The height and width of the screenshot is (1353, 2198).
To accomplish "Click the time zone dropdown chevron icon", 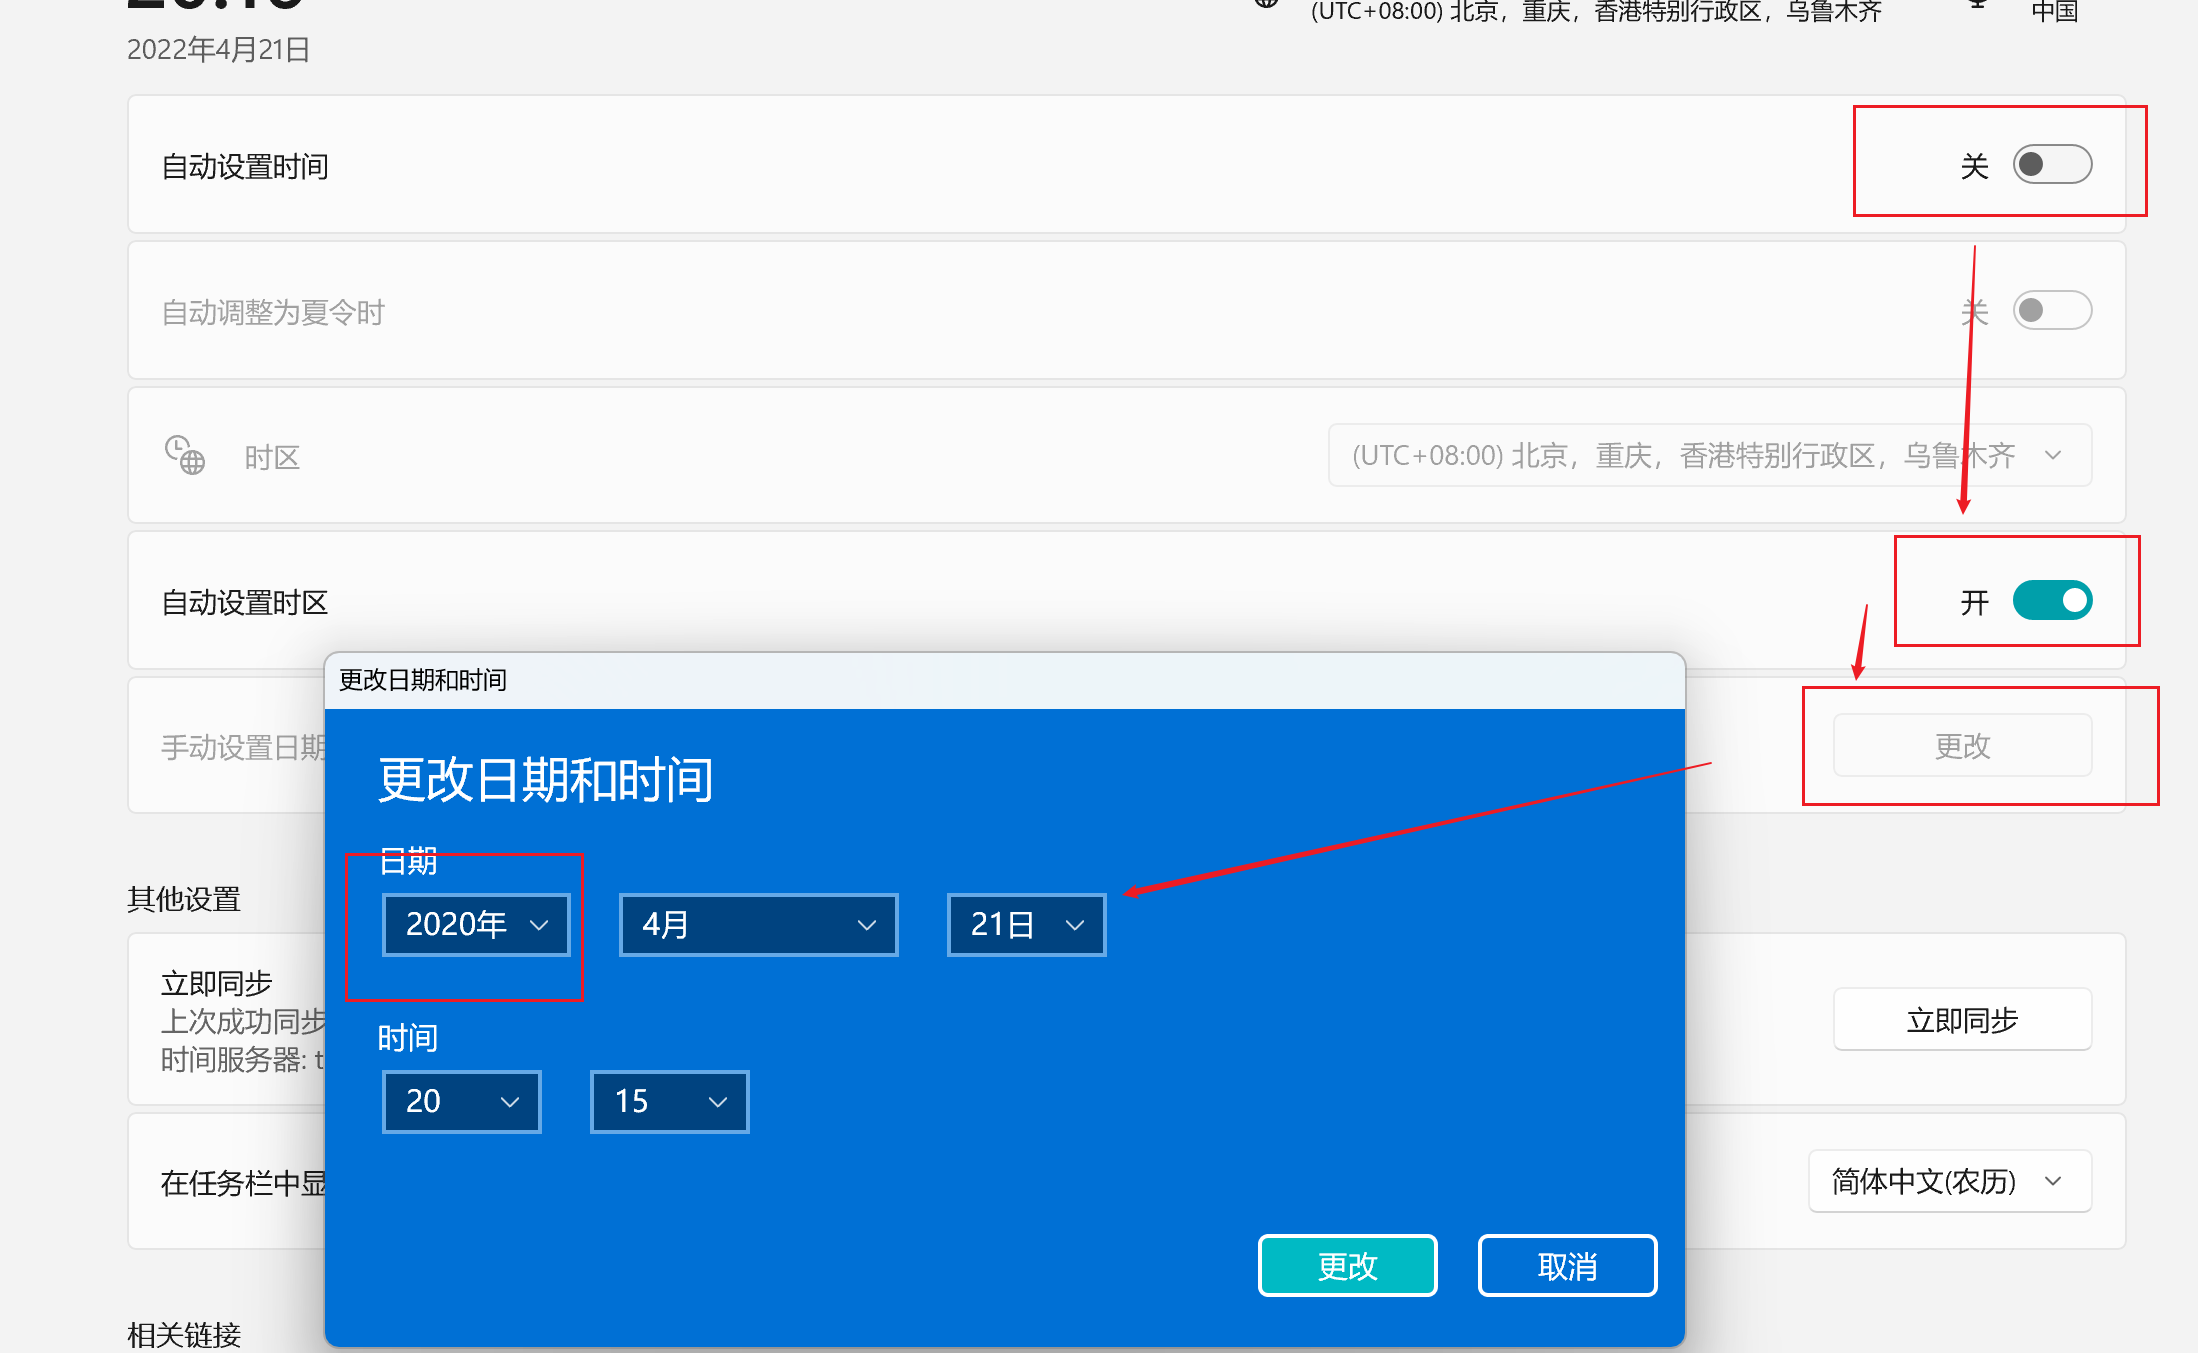I will click(2053, 456).
